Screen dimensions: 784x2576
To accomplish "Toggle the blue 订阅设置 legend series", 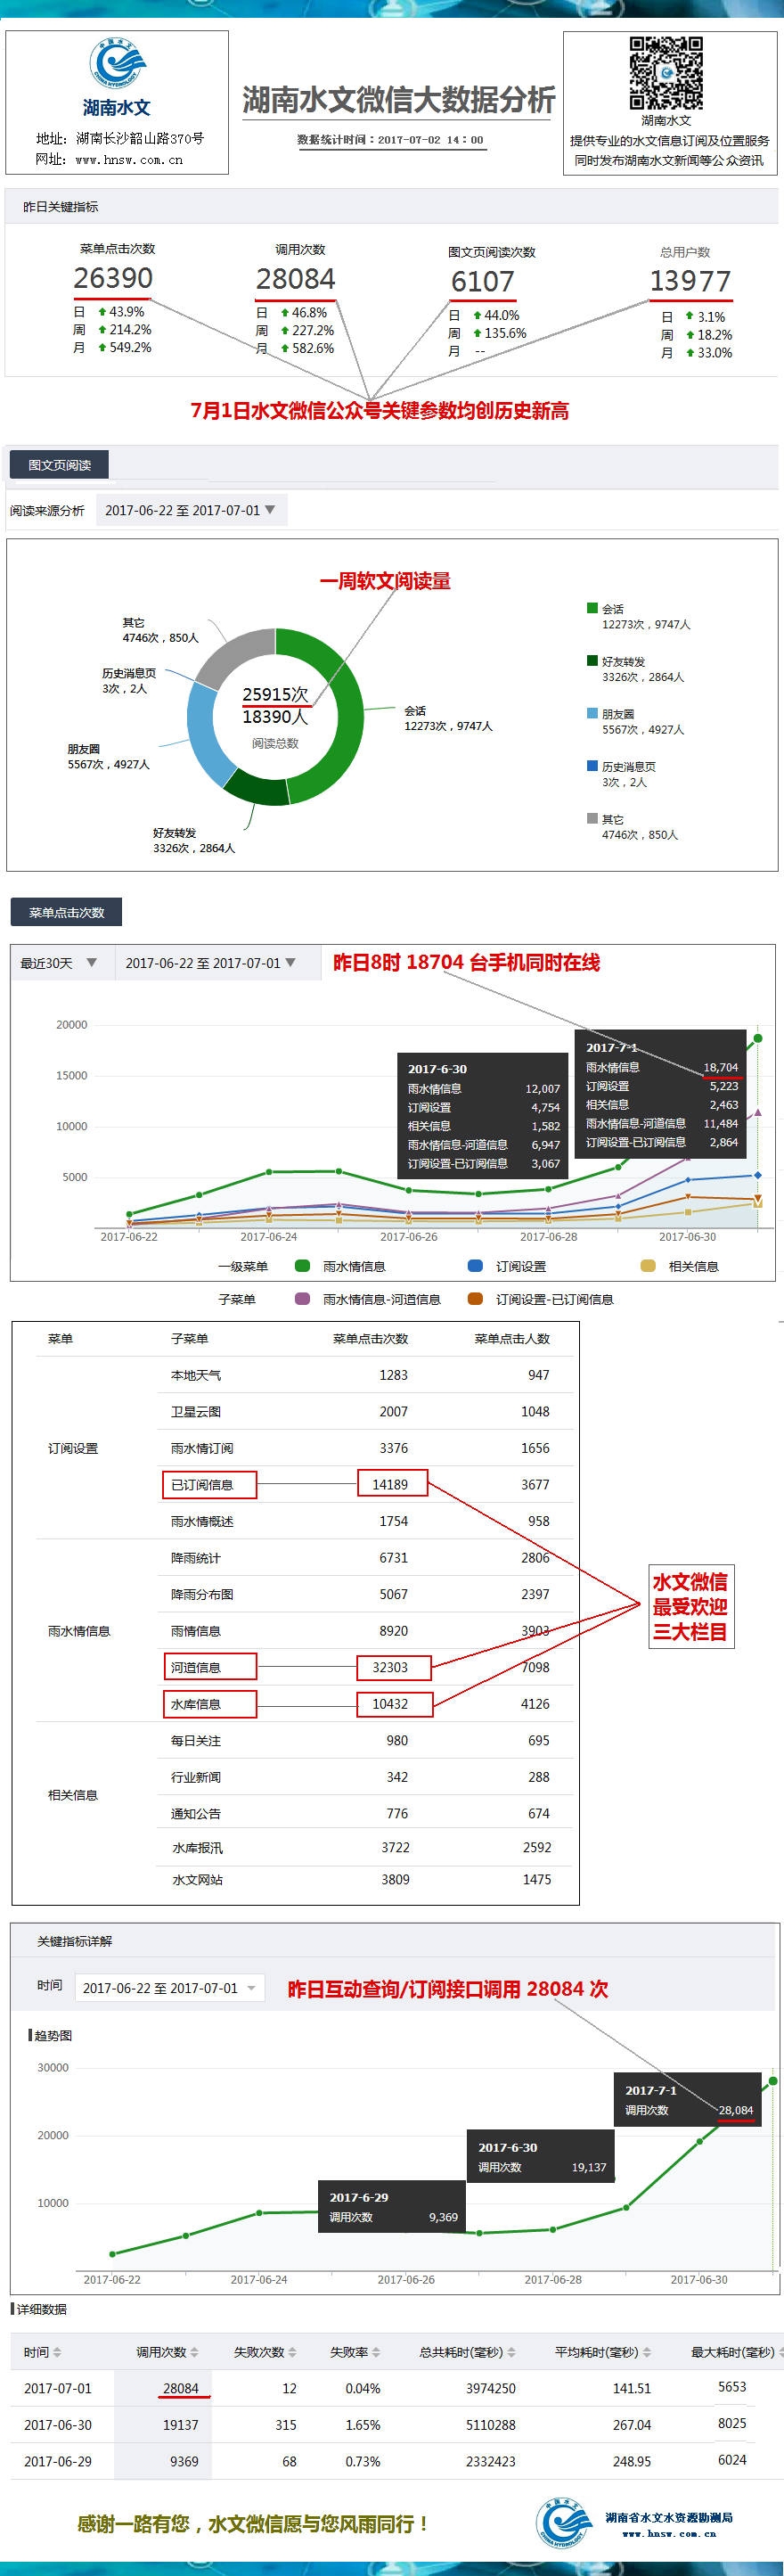I will coord(476,1266).
